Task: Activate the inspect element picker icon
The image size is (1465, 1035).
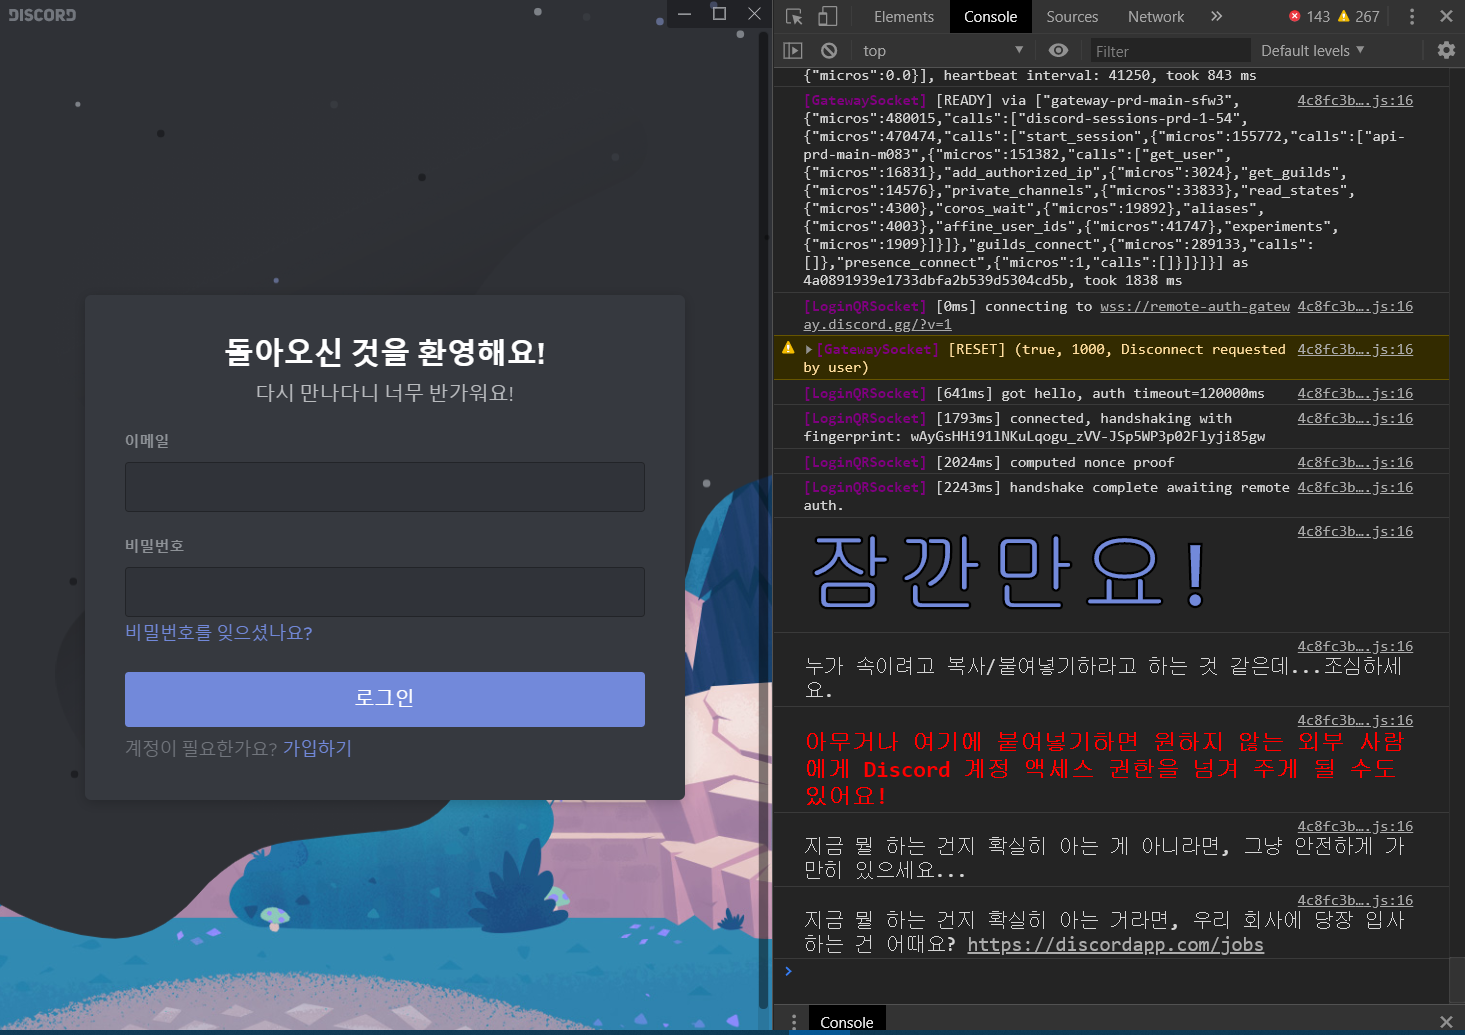Action: pos(794,16)
